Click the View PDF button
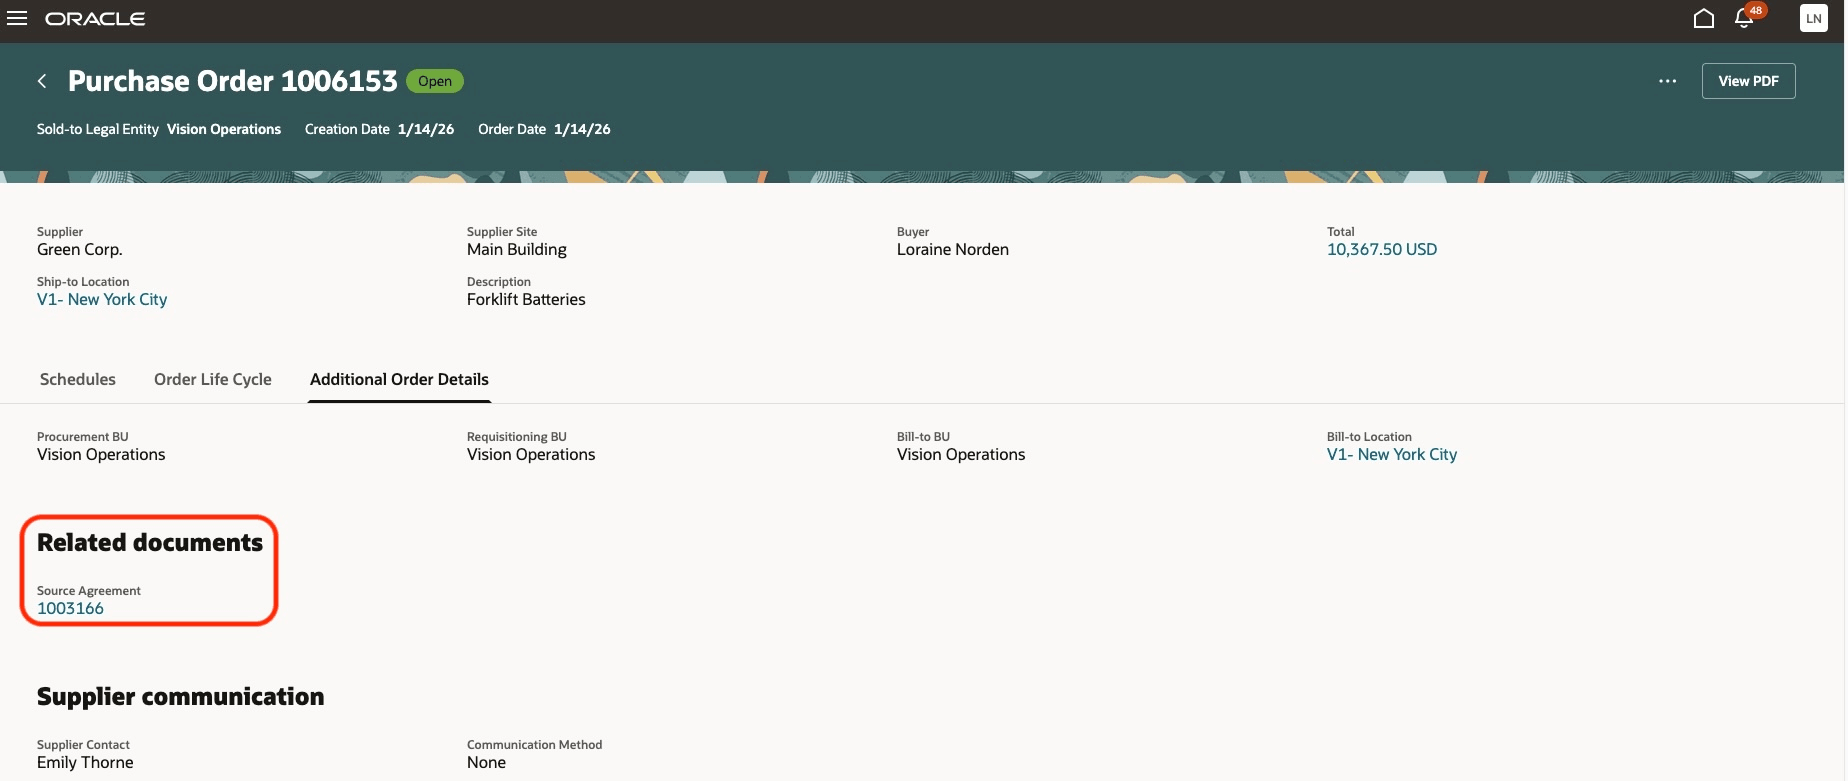This screenshot has height=781, width=1848. coord(1748,81)
